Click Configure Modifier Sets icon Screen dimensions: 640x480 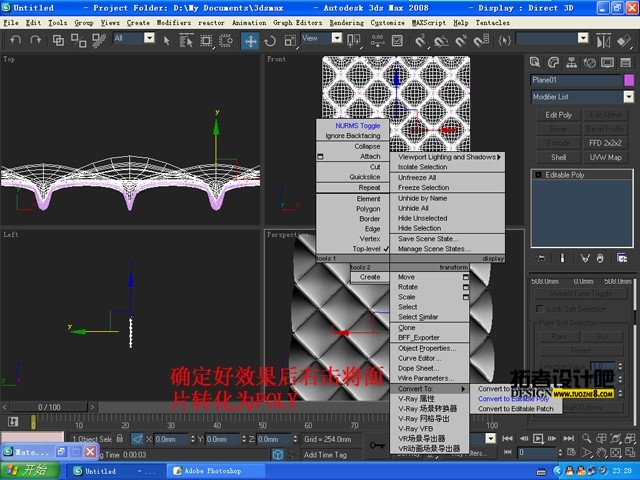coord(622,258)
